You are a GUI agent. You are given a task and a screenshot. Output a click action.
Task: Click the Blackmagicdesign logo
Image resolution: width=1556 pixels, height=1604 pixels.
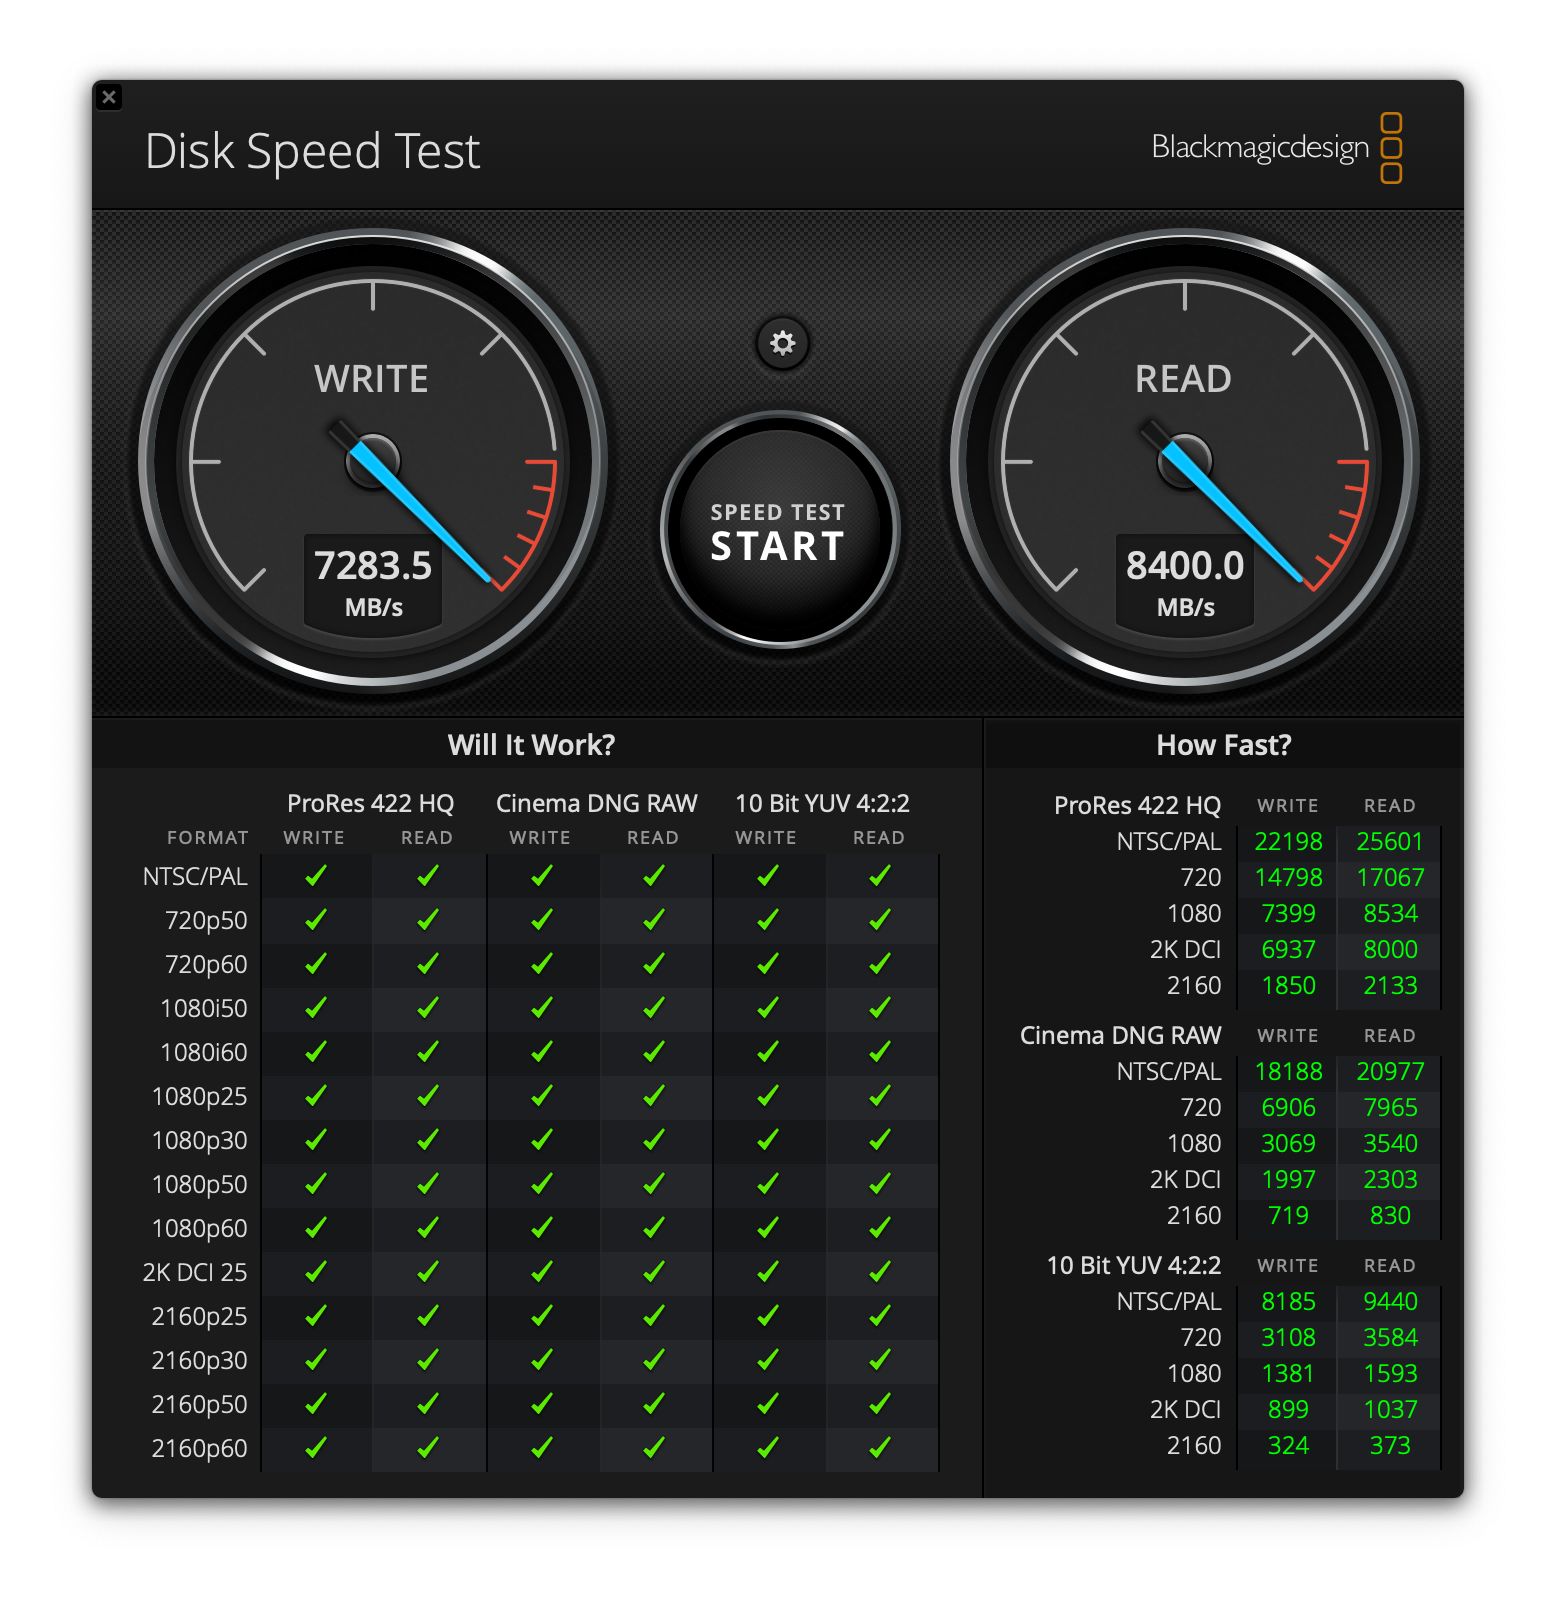pos(1277,148)
